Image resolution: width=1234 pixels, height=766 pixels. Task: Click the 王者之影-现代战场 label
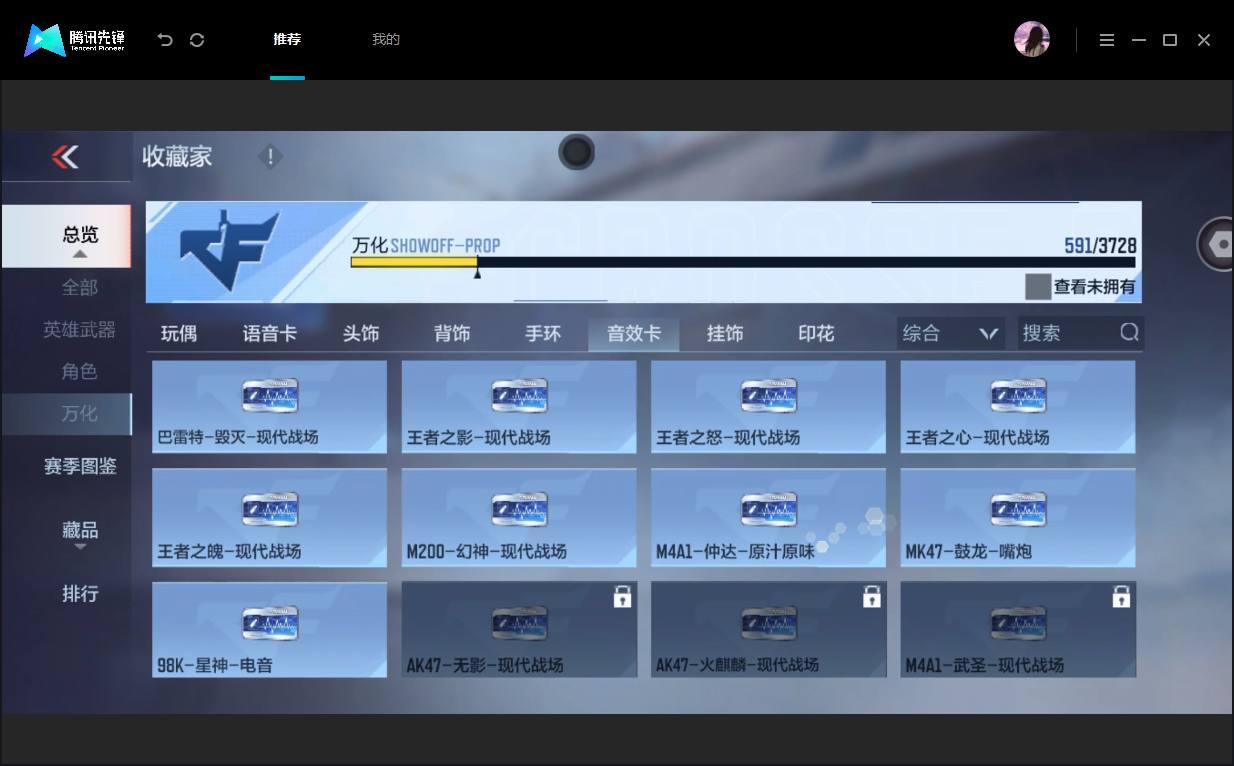pyautogui.click(x=478, y=437)
